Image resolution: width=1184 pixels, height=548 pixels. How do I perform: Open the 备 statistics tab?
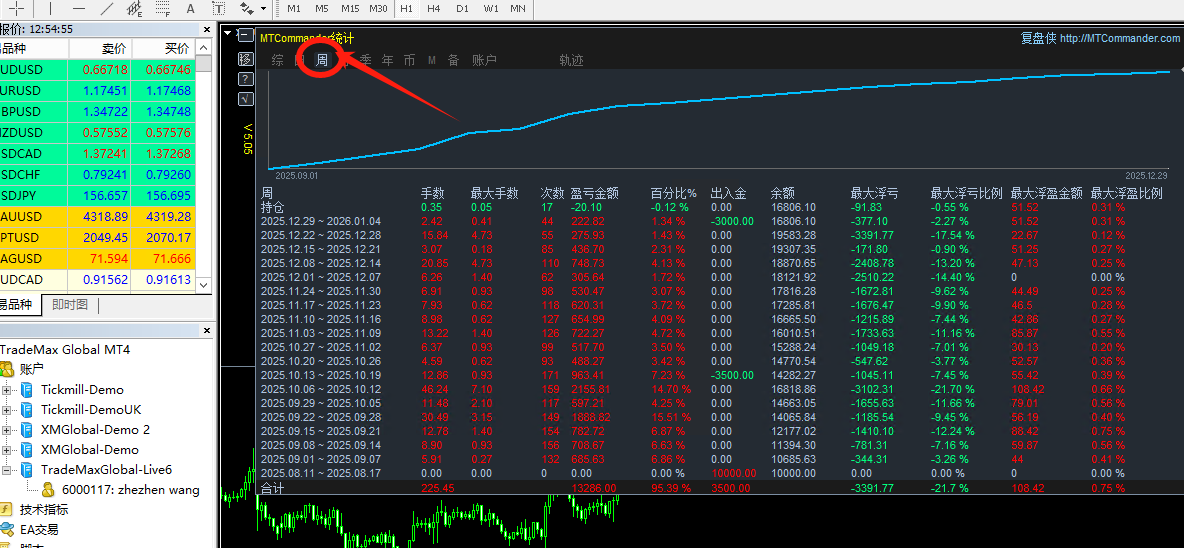tap(453, 60)
